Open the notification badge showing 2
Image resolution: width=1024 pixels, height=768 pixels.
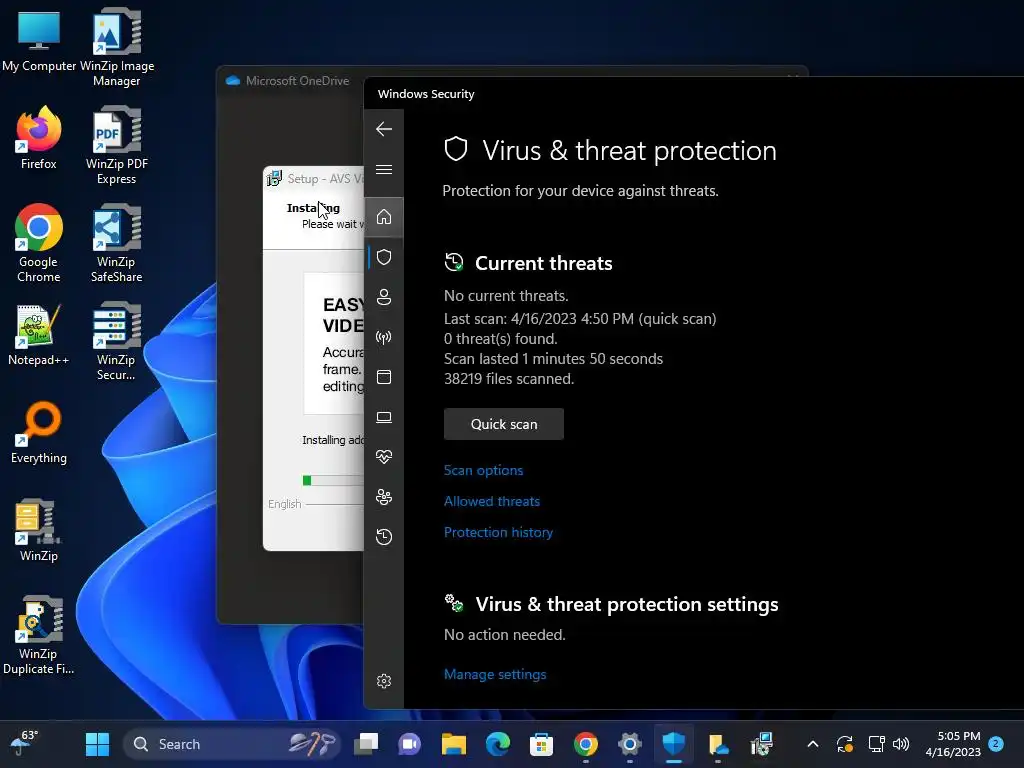(x=996, y=744)
